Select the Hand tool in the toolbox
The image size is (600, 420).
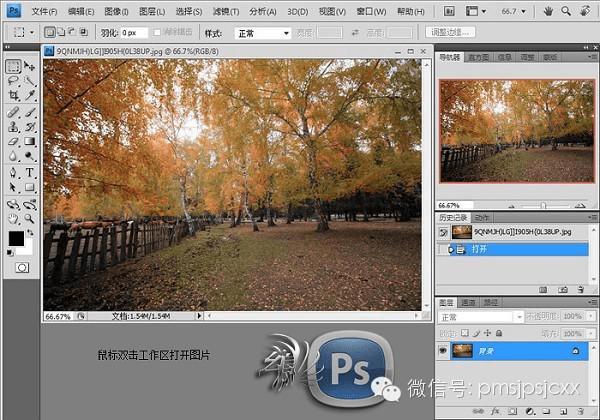[13, 219]
